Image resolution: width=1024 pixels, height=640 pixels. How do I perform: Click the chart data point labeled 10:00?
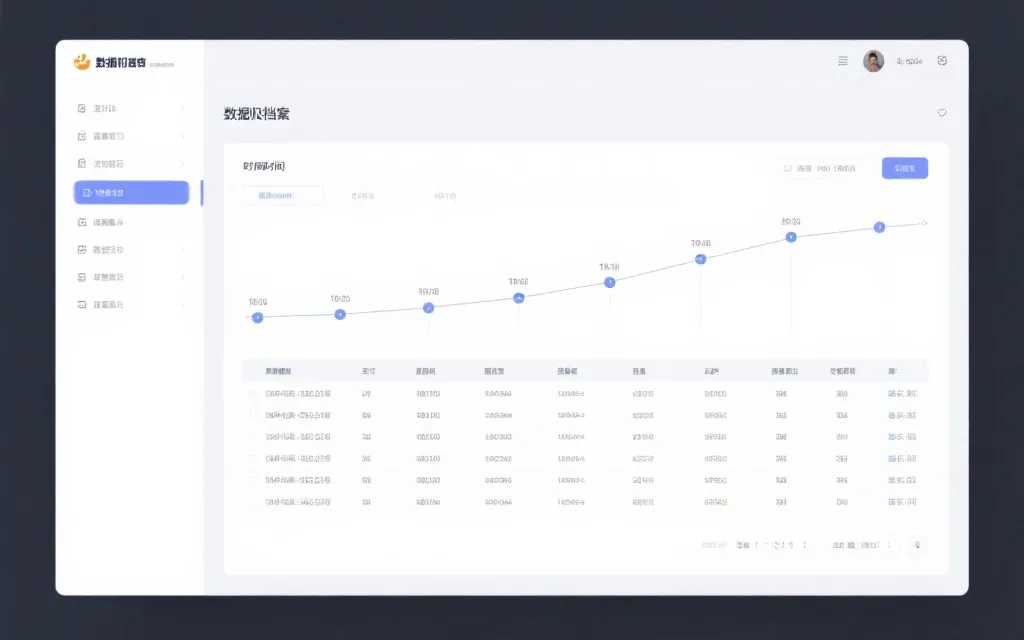coord(700,259)
